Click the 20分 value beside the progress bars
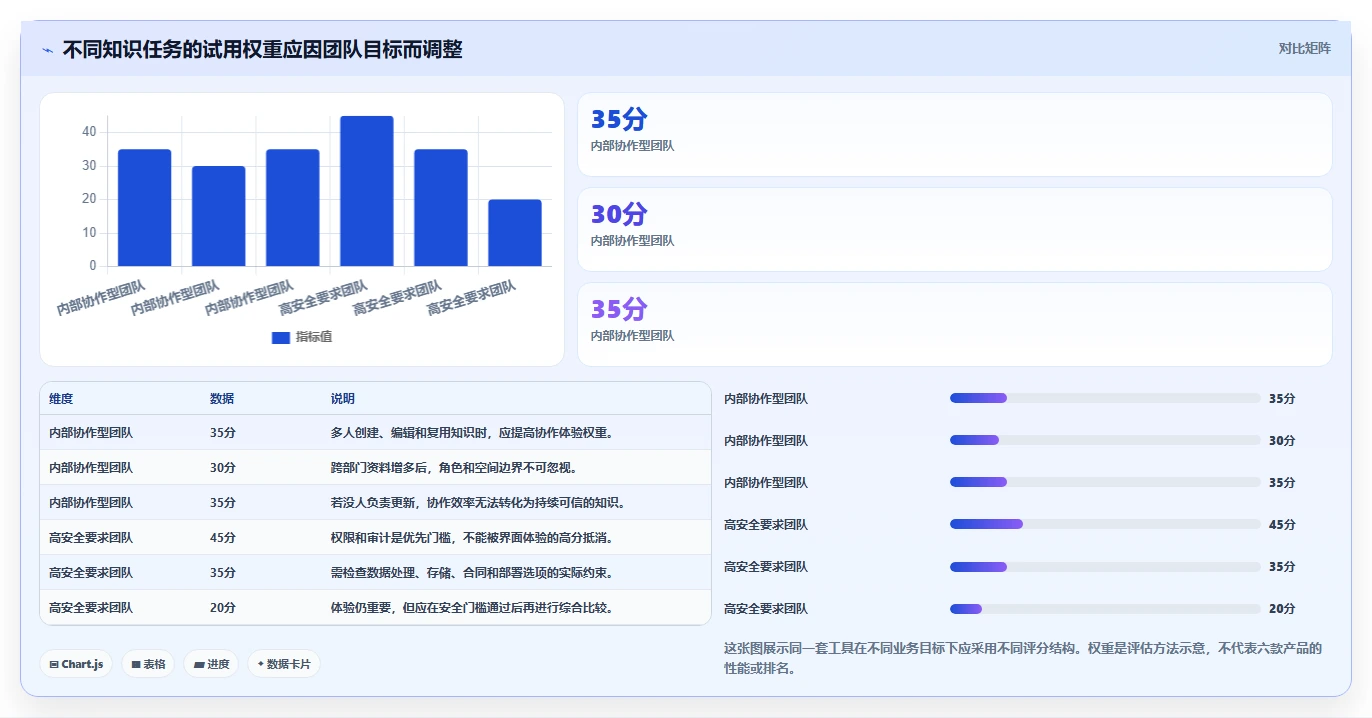The height and width of the screenshot is (718, 1372). [1282, 608]
